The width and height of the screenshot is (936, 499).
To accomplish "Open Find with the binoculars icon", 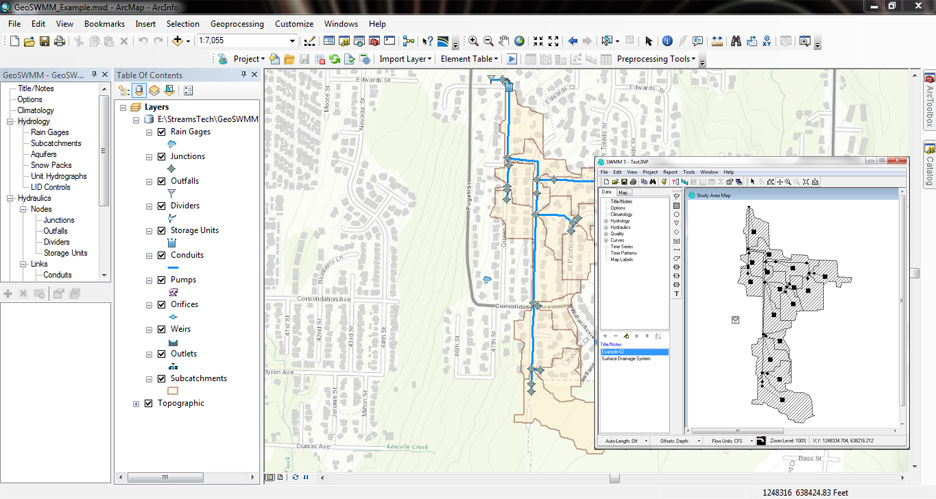I will click(x=736, y=41).
